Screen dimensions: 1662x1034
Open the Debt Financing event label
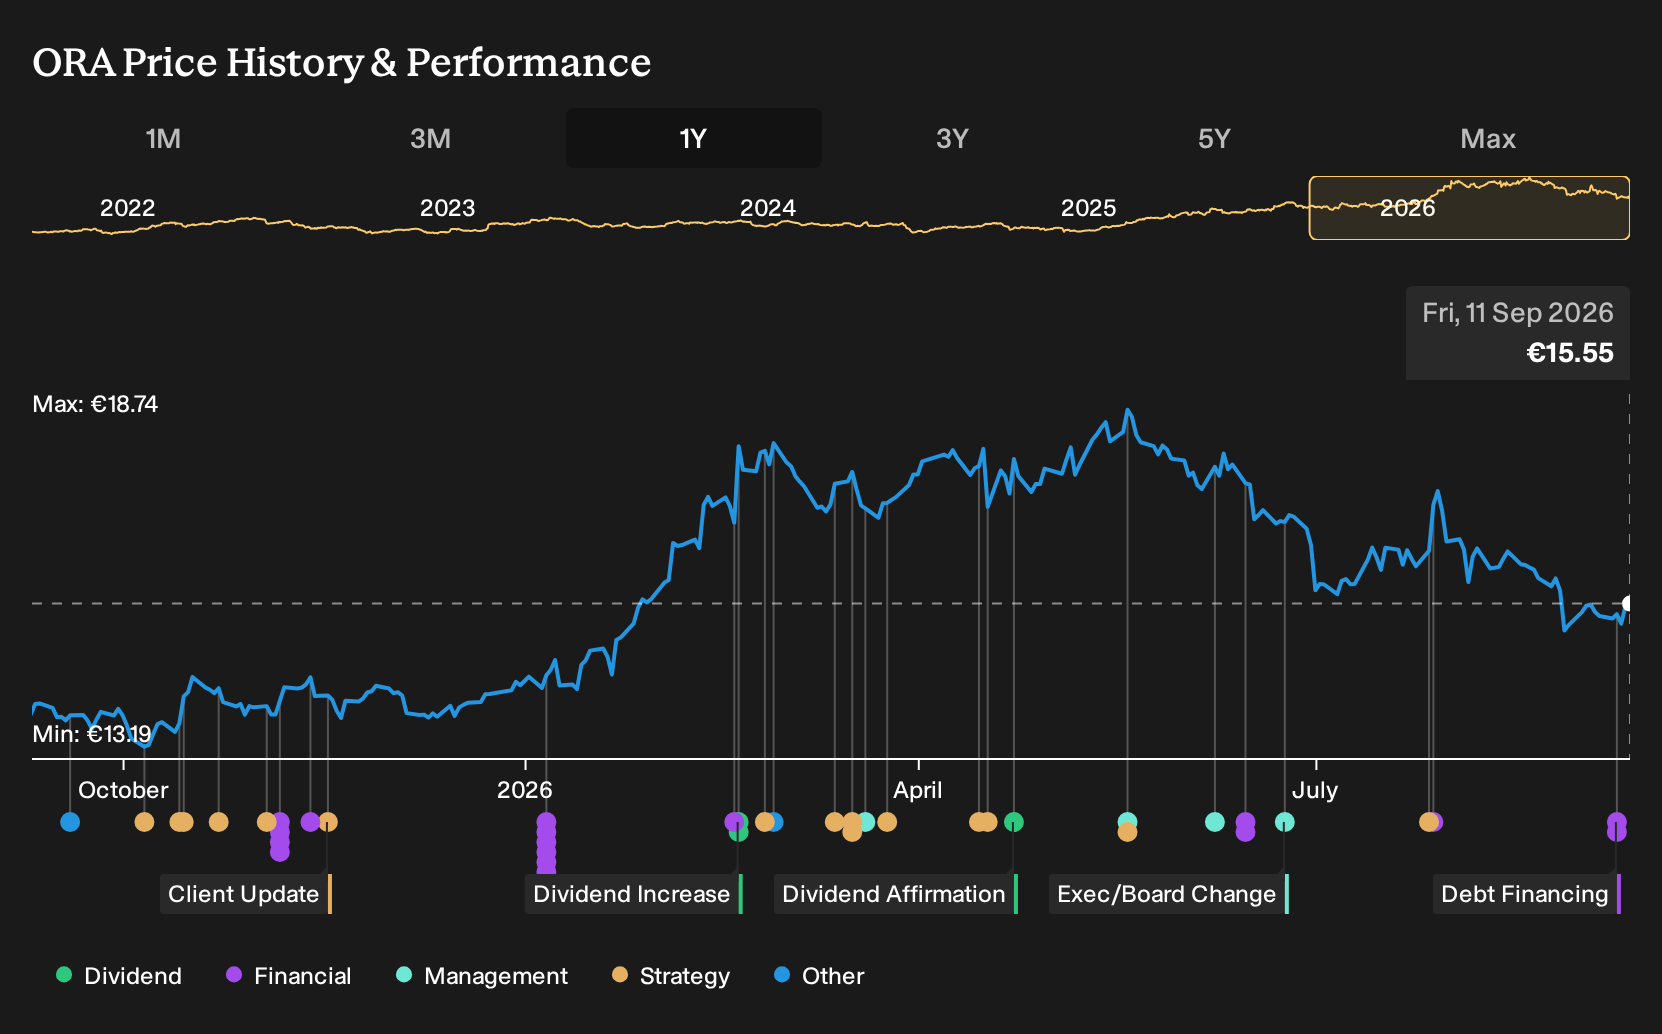point(1527,894)
